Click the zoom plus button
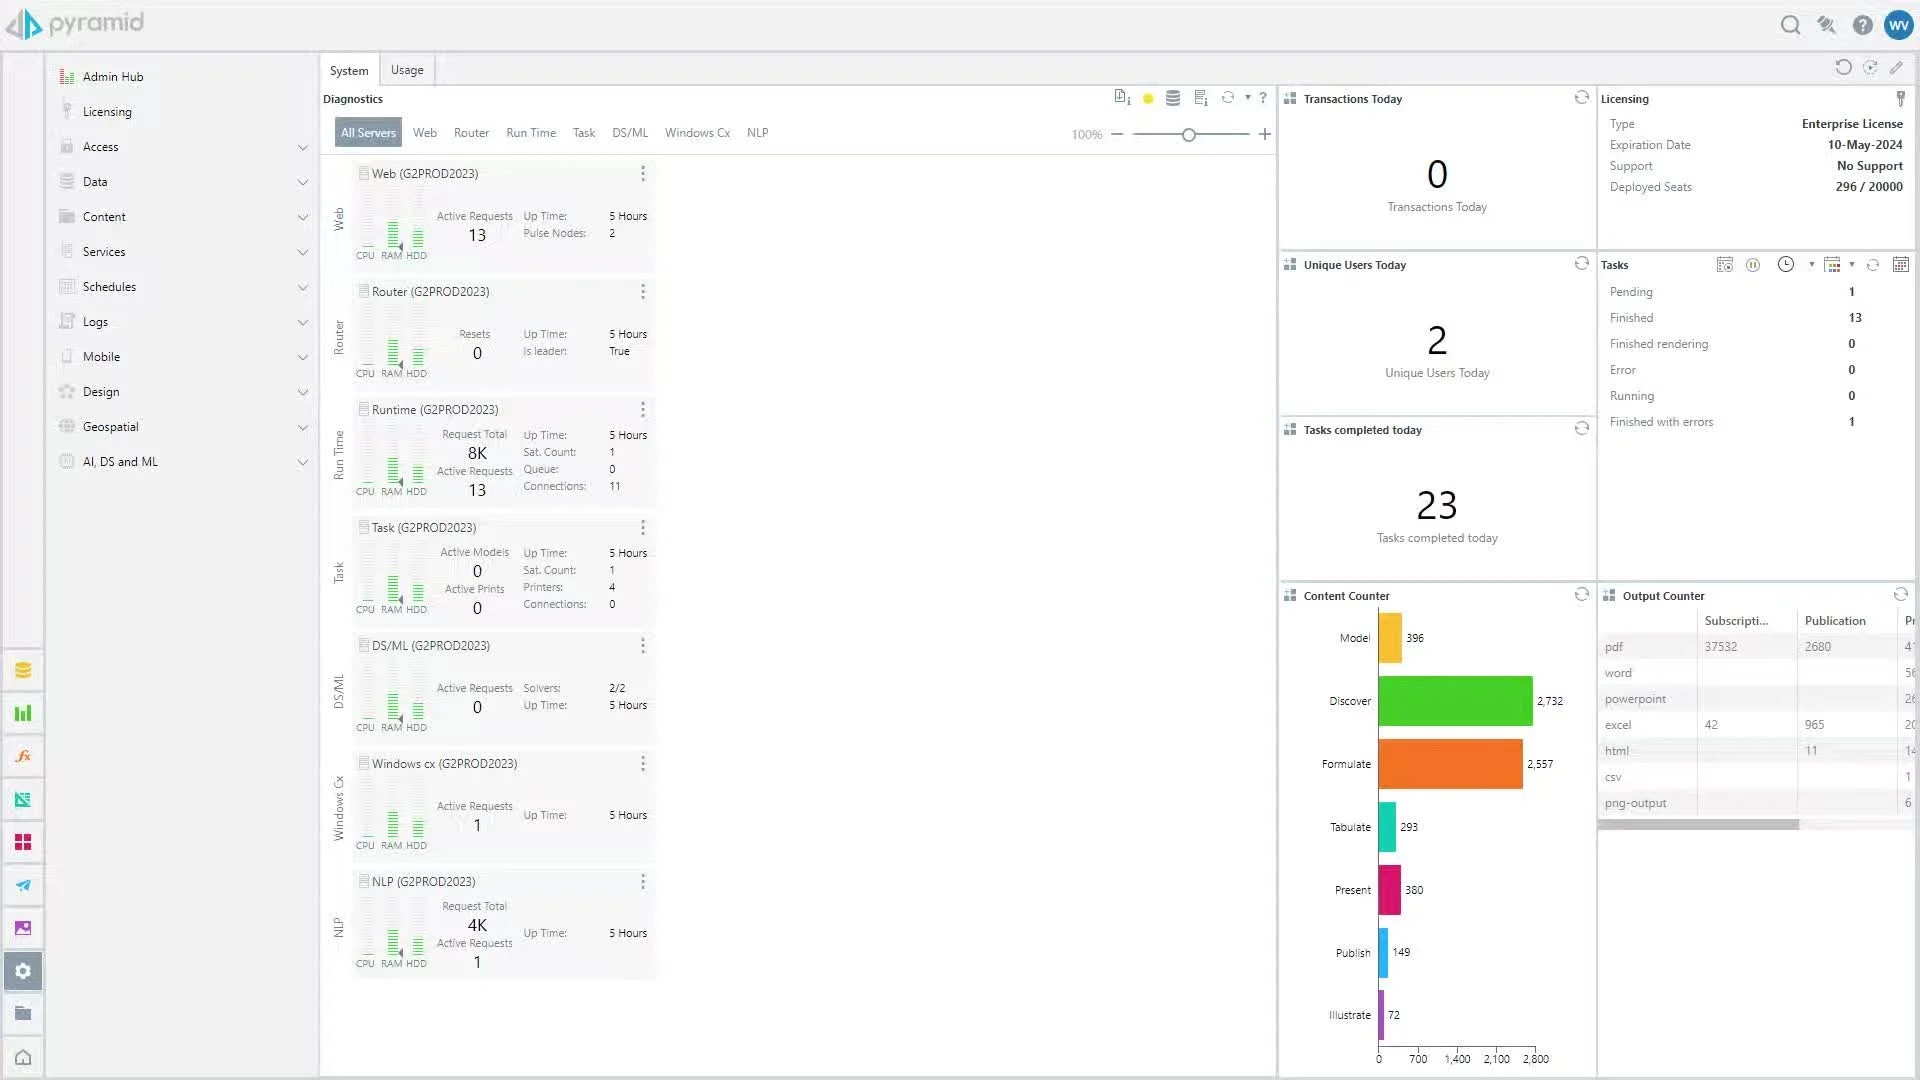Viewport: 1920px width, 1080px height. pos(1264,134)
